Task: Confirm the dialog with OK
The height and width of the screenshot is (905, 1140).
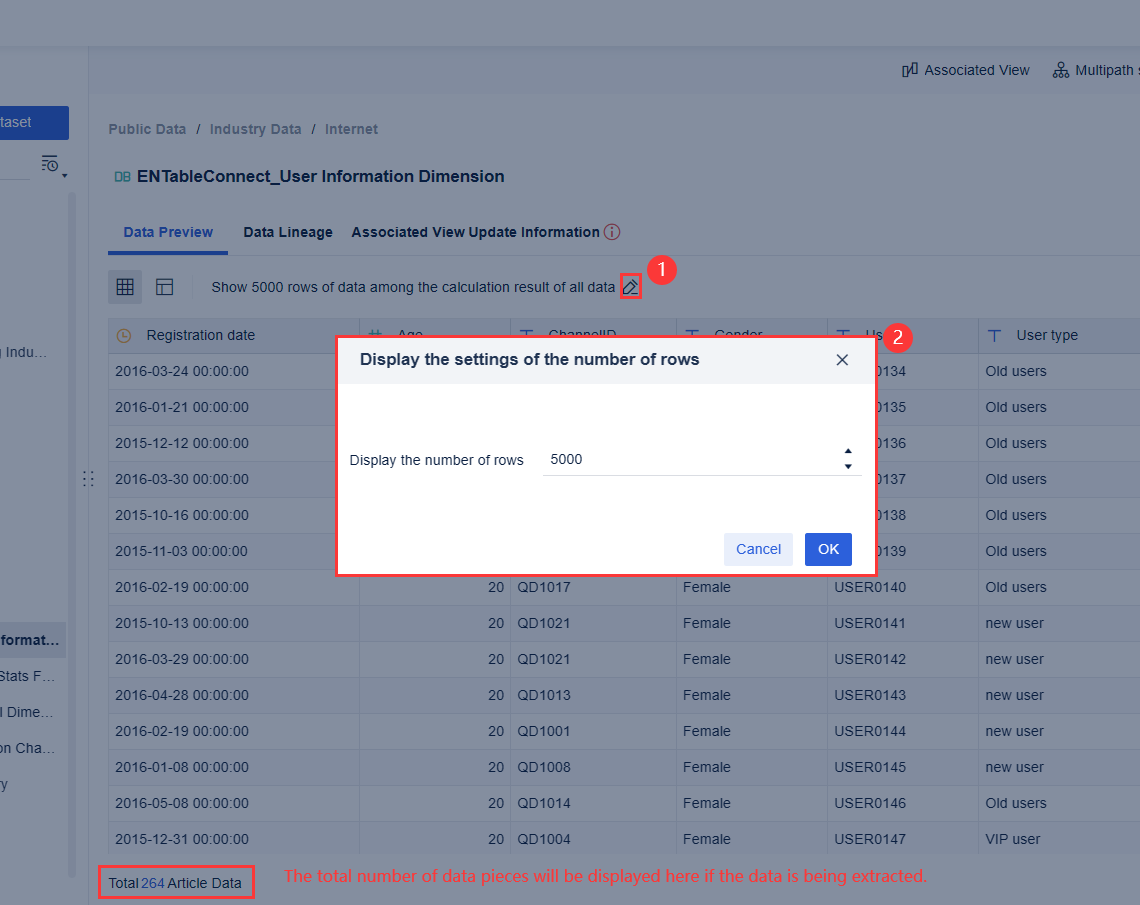Action: [x=828, y=550]
